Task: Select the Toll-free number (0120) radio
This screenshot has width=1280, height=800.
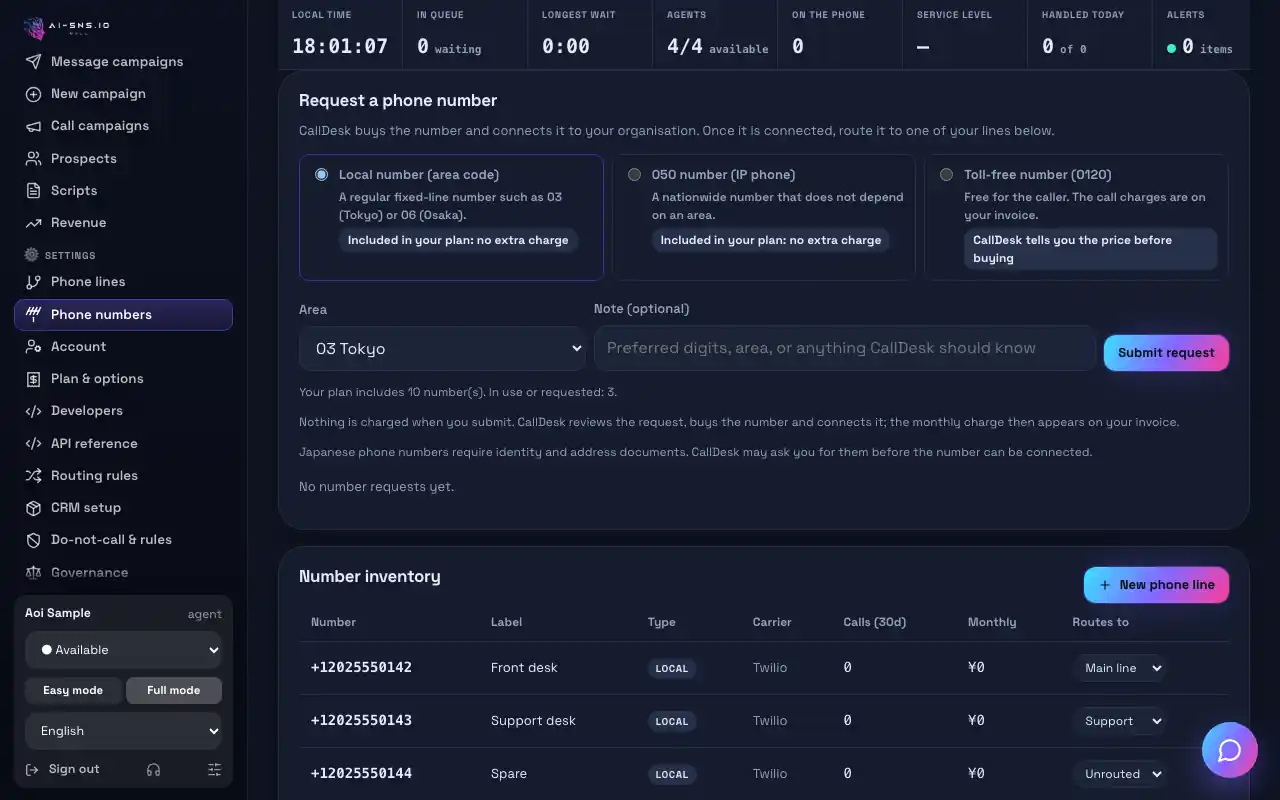Action: (946, 174)
